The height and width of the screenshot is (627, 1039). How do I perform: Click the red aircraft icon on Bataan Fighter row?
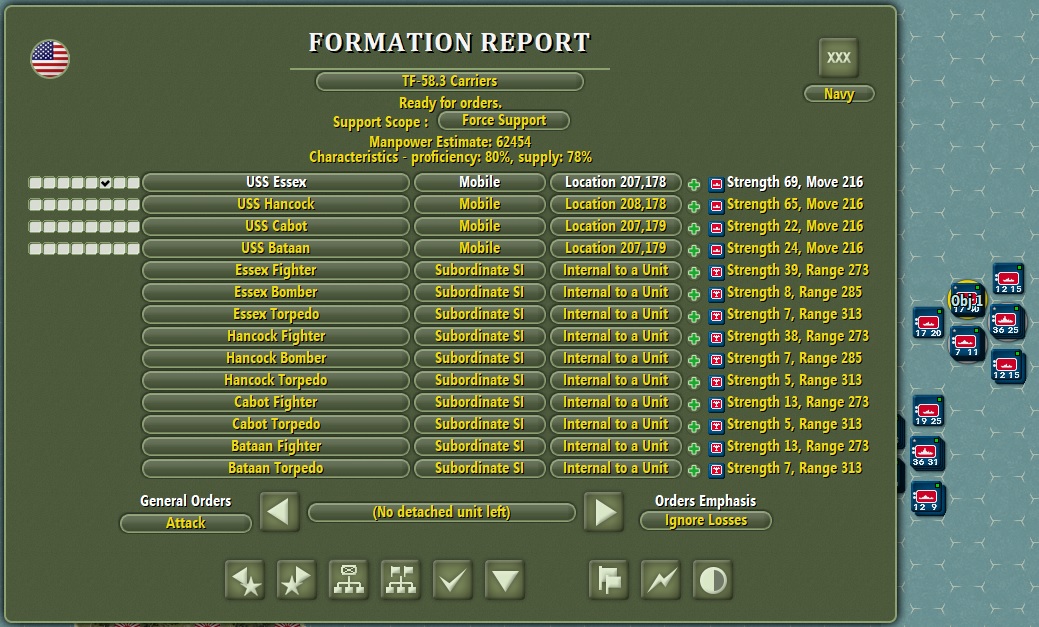click(x=716, y=448)
